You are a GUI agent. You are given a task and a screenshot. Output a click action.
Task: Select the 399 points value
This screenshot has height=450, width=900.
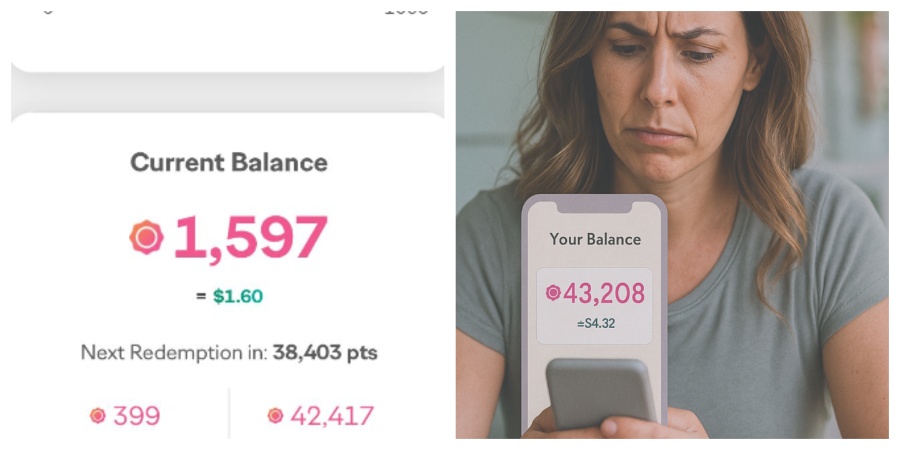coord(137,416)
